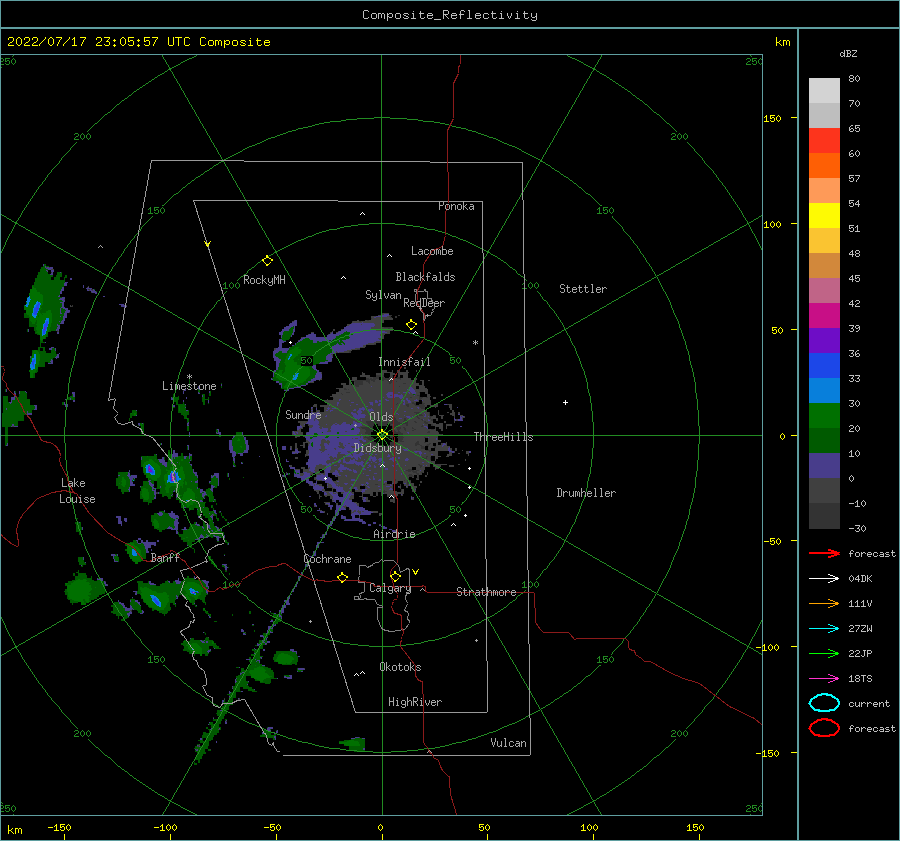Click the Composite_Reflectivity title
Viewport: 900px width, 841px height.
click(x=450, y=15)
